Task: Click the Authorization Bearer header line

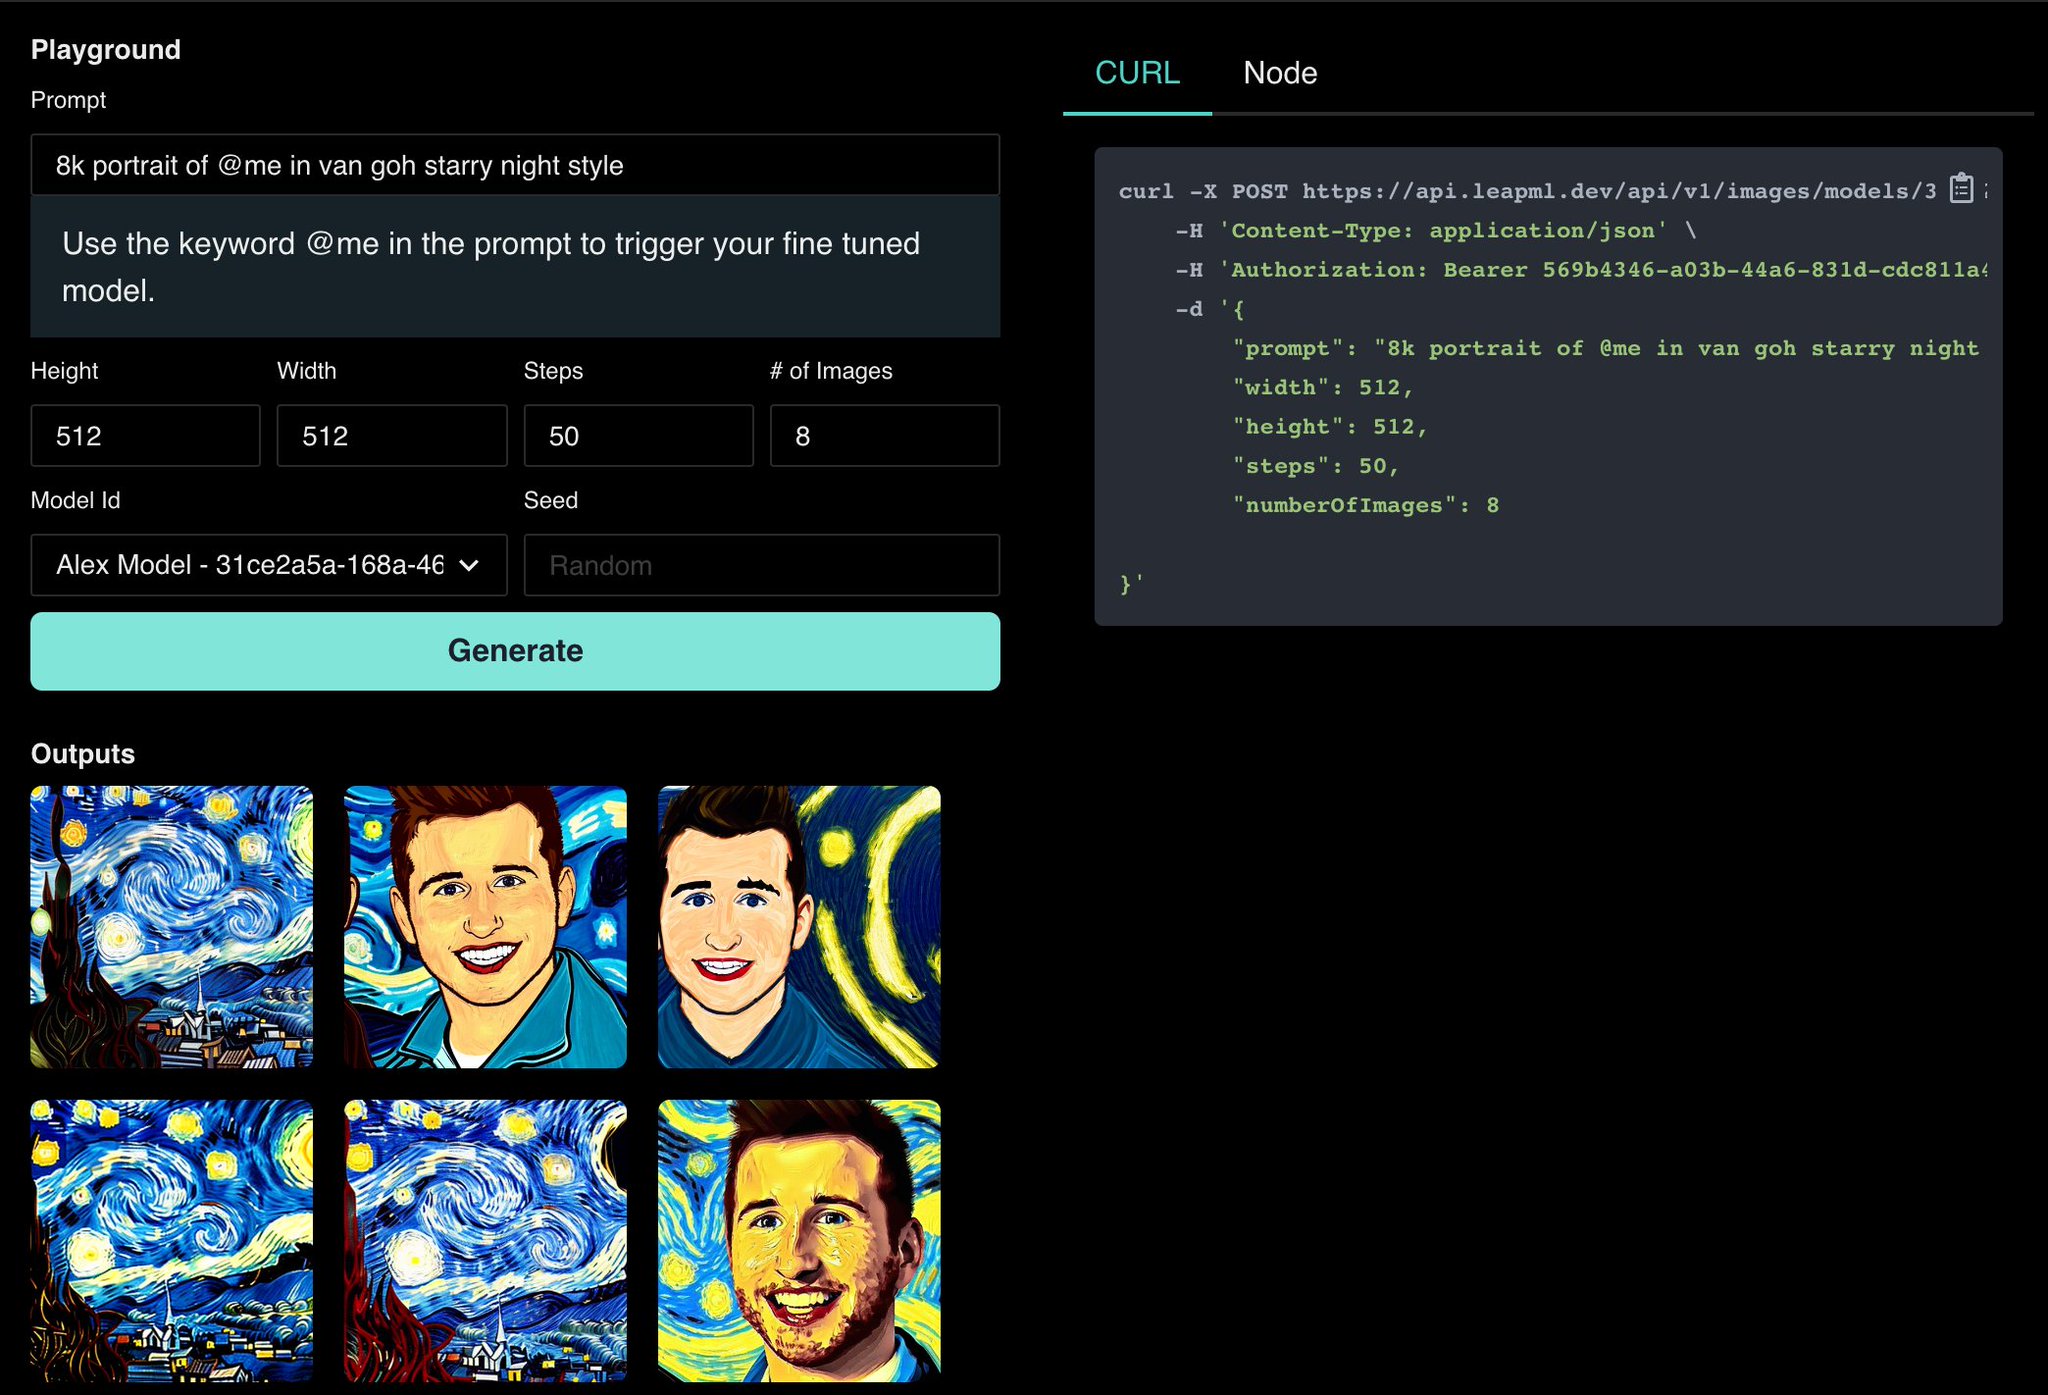Action: point(1581,269)
